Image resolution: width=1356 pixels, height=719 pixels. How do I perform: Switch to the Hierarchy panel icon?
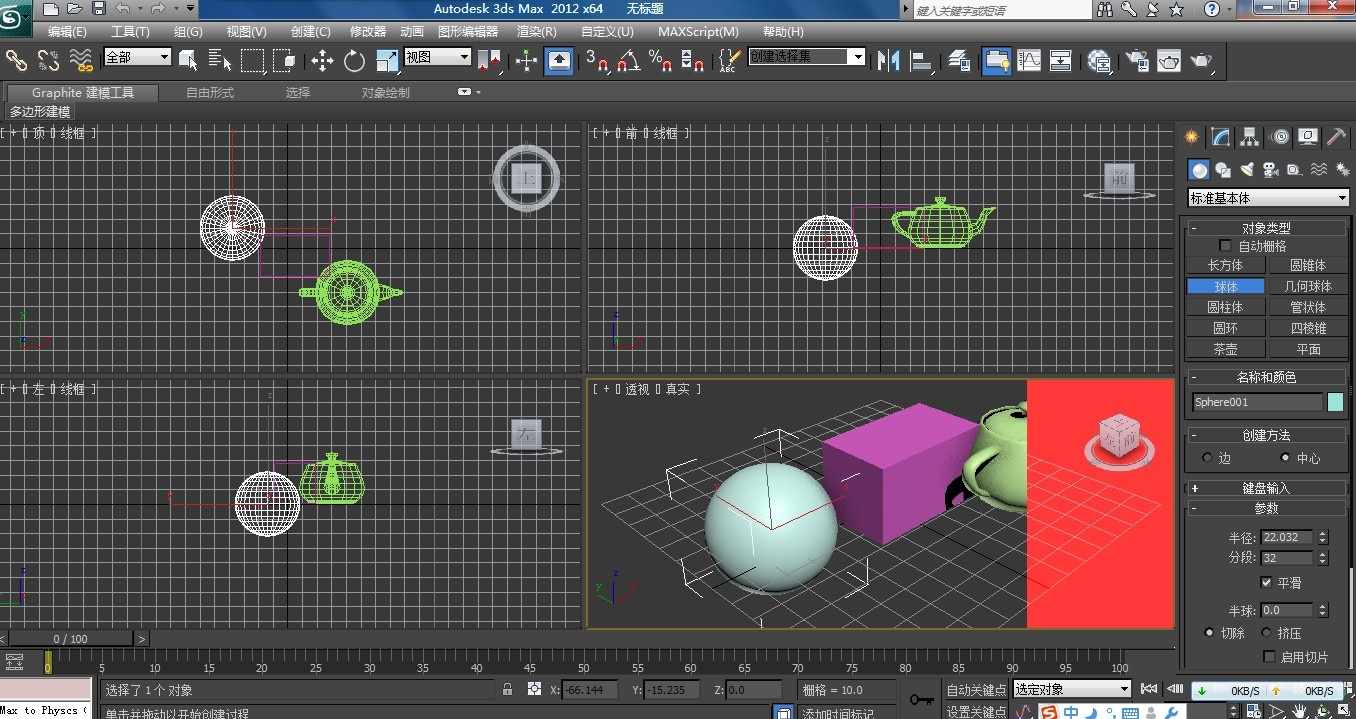point(1249,137)
